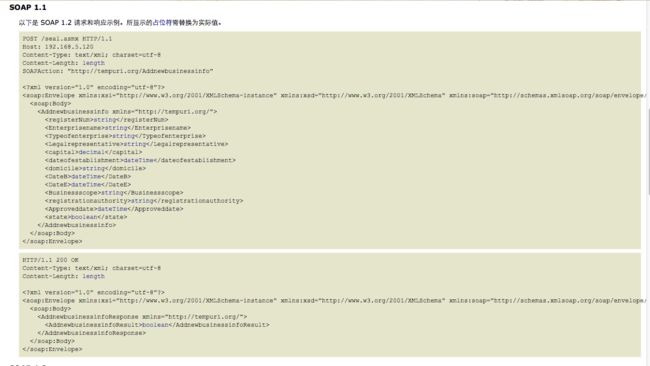Image resolution: width=650 pixels, height=366 pixels.
Task: Click the Businessscope string line
Action: (114, 193)
